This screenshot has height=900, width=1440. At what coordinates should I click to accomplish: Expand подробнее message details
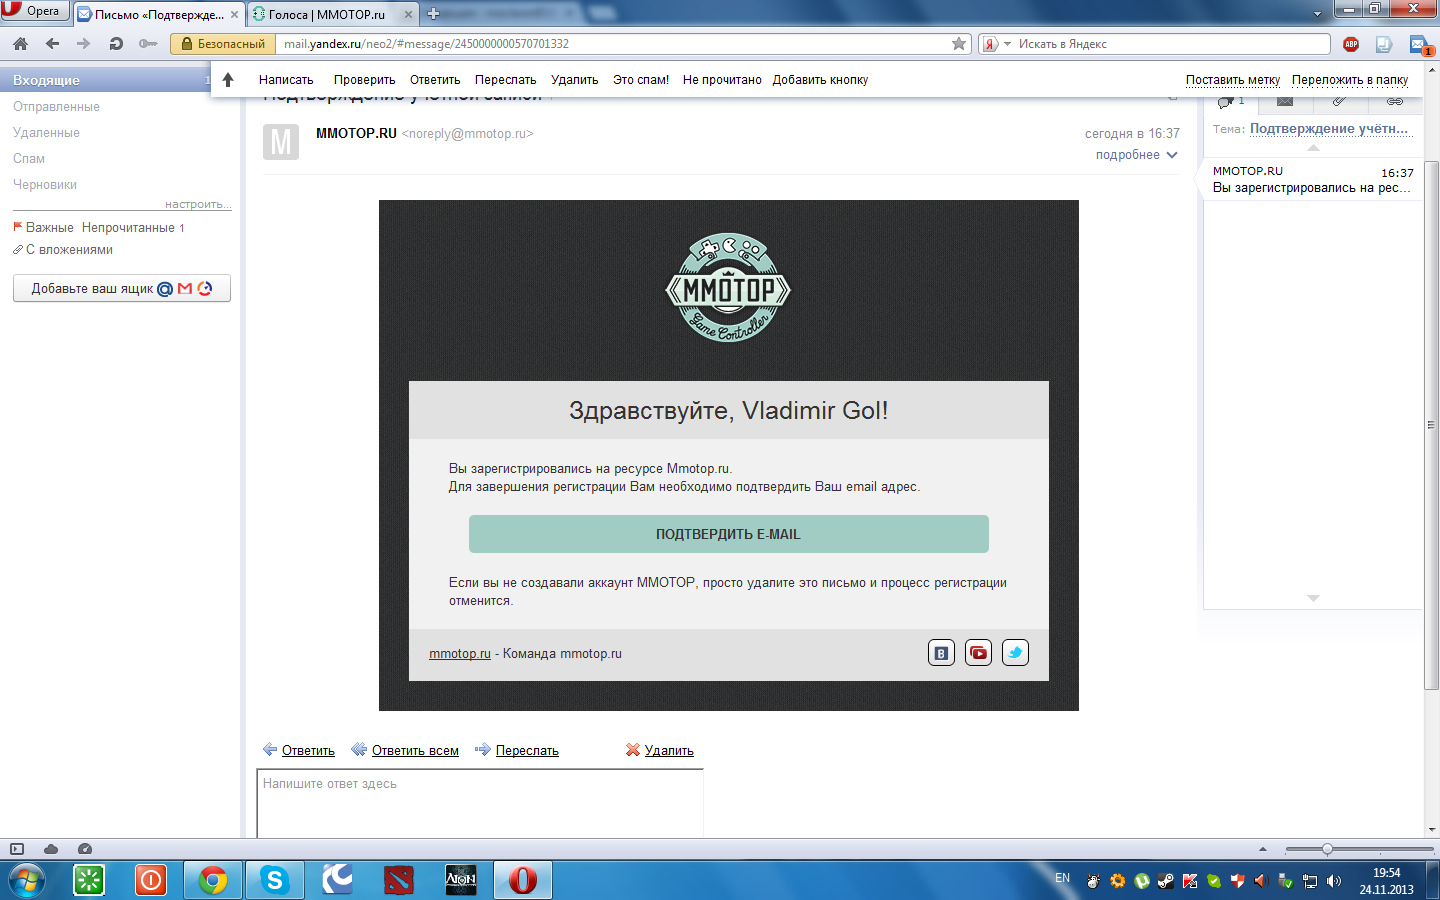1136,155
